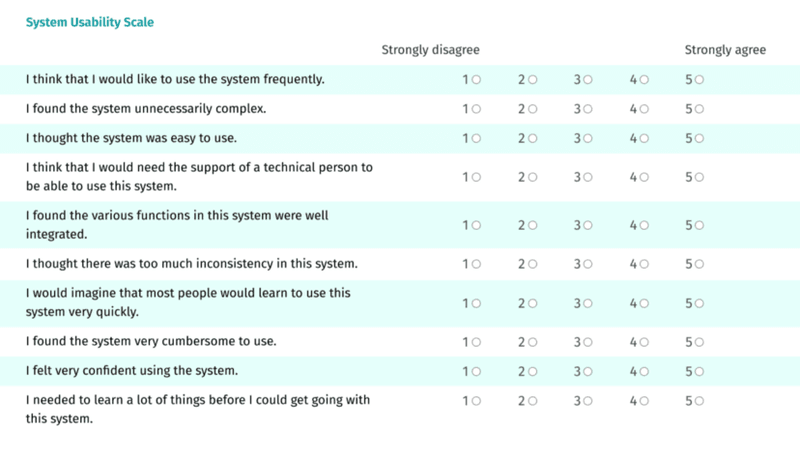Select 5 for 'need support of a technical person'

[x=699, y=177]
